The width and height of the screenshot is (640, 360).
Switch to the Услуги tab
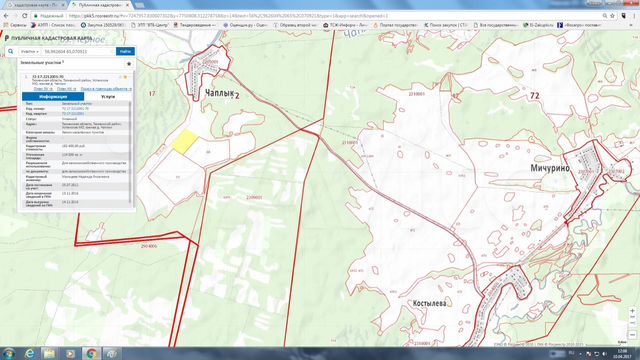pos(108,97)
